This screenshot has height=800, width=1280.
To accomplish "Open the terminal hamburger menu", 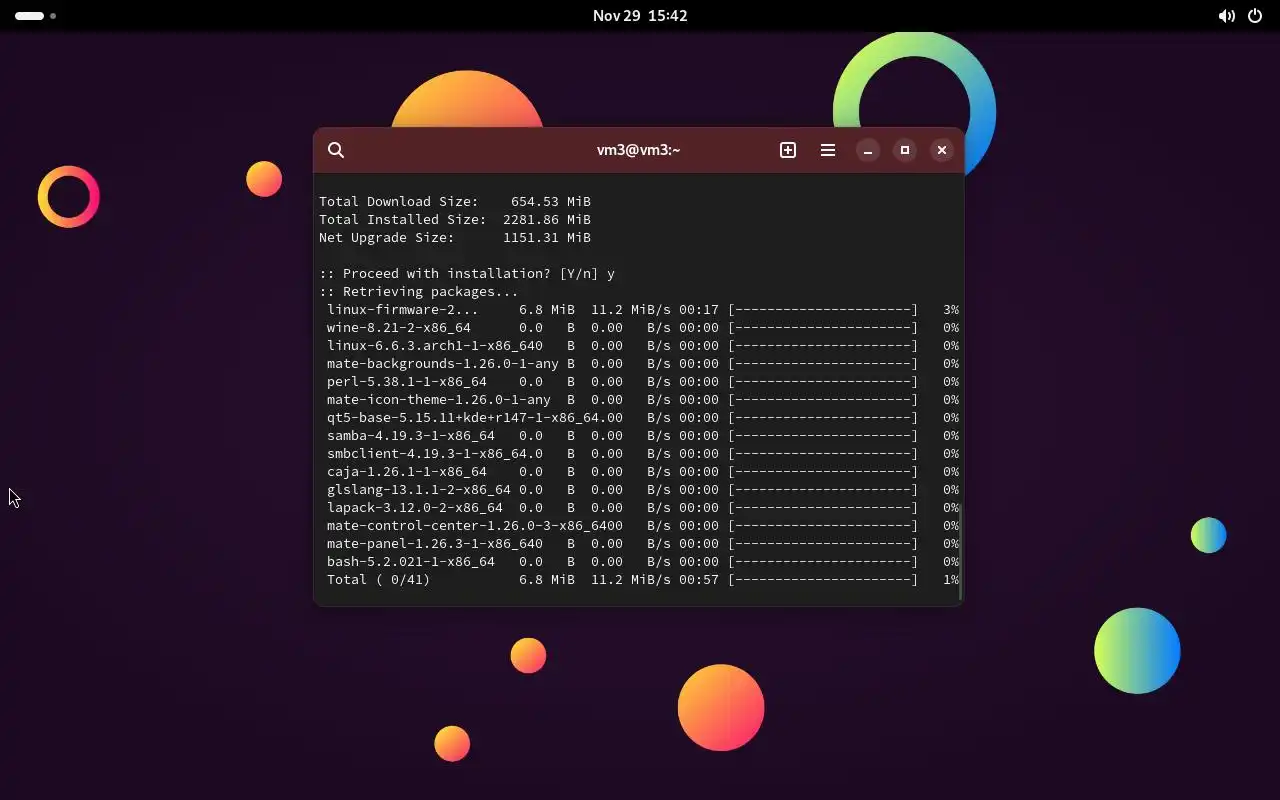I will pos(828,150).
